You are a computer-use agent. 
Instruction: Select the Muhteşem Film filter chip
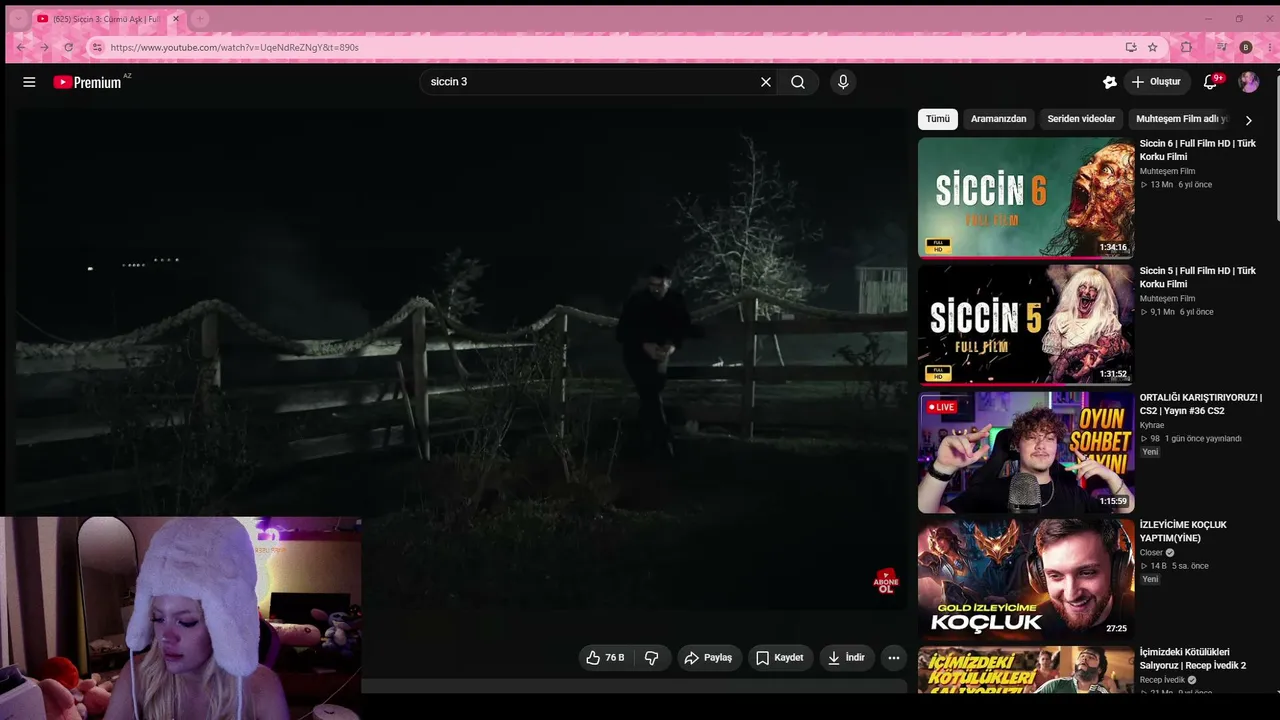1181,119
